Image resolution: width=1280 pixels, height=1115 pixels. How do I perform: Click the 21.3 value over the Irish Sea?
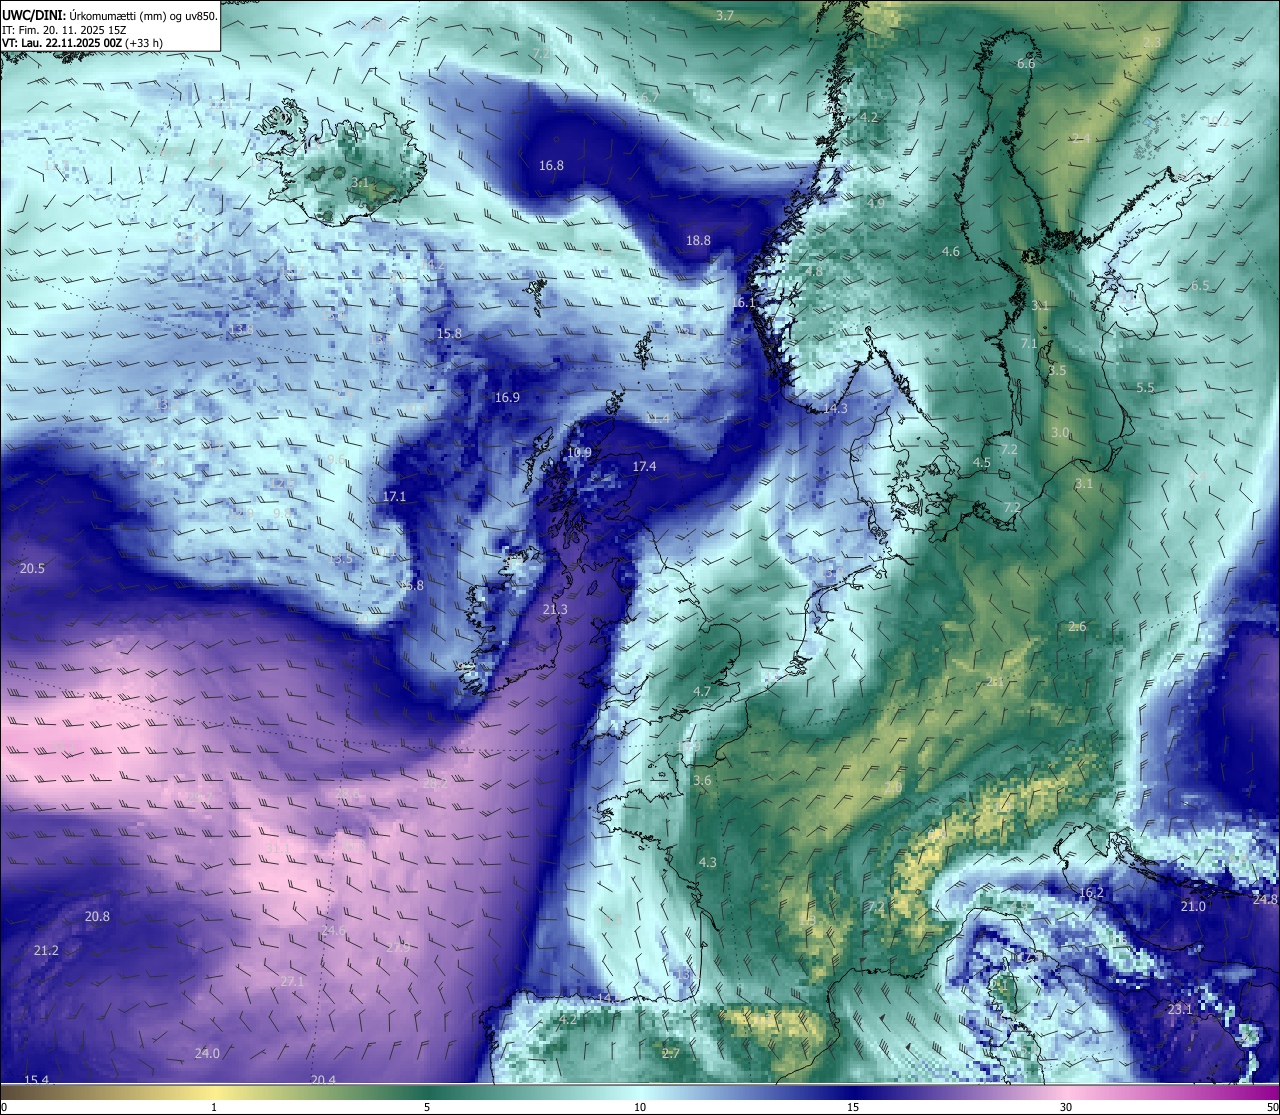click(x=555, y=609)
